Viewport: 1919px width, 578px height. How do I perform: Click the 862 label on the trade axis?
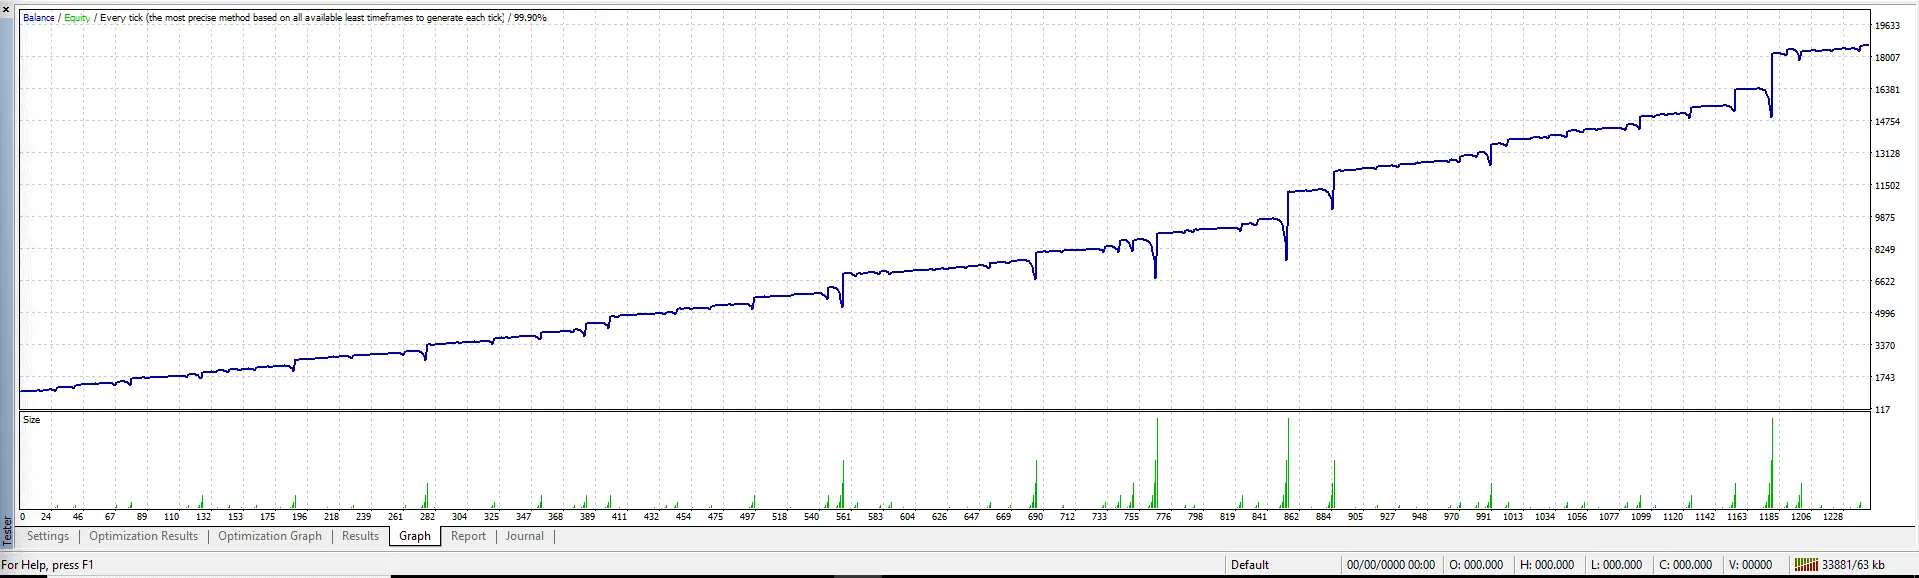click(1291, 517)
